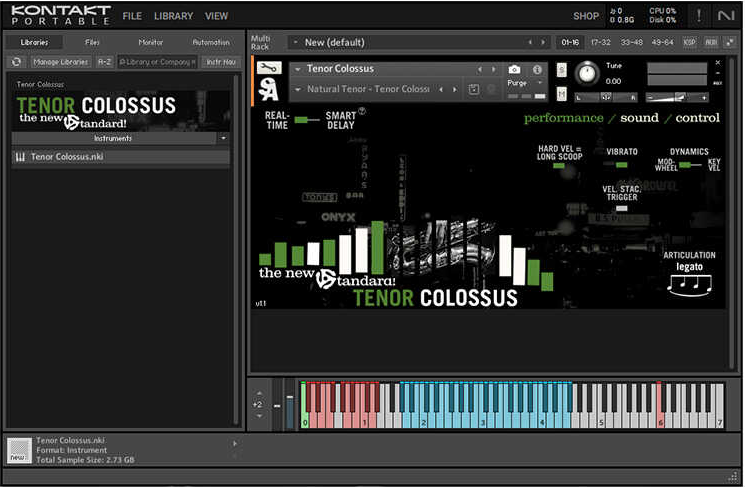
Task: Click the new instrument thumbnail in info pane
Action: 19,450
